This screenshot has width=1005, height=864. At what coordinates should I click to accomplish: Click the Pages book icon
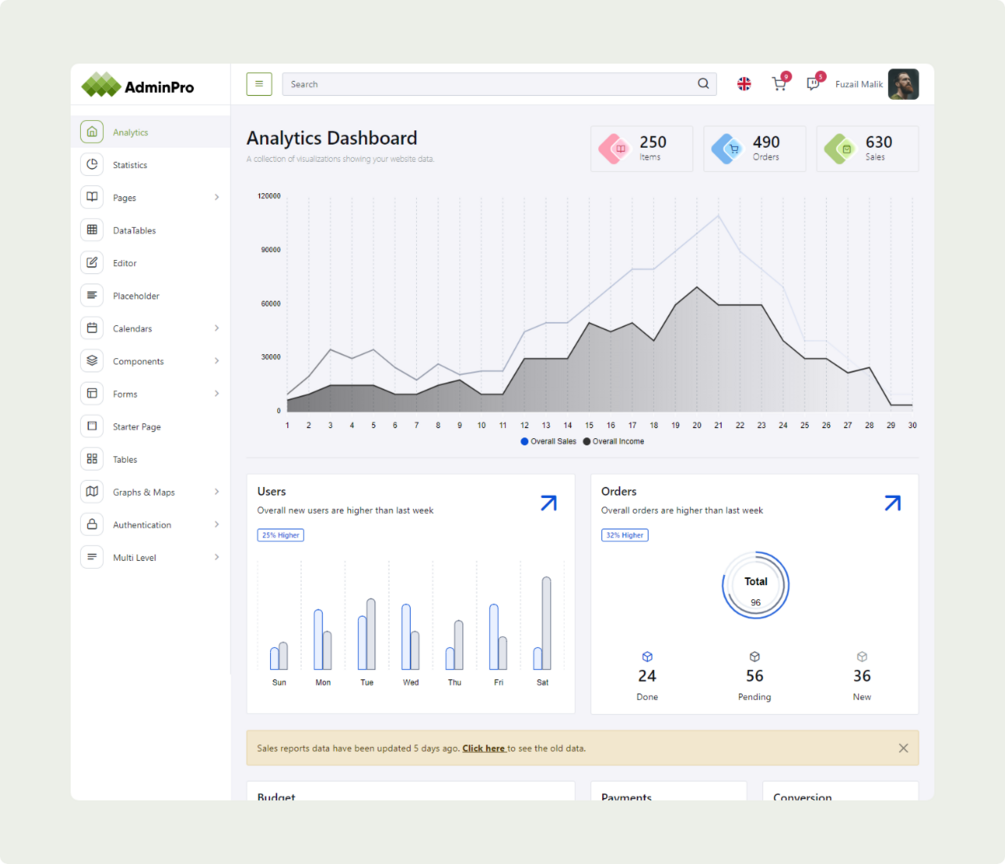pyautogui.click(x=92, y=197)
